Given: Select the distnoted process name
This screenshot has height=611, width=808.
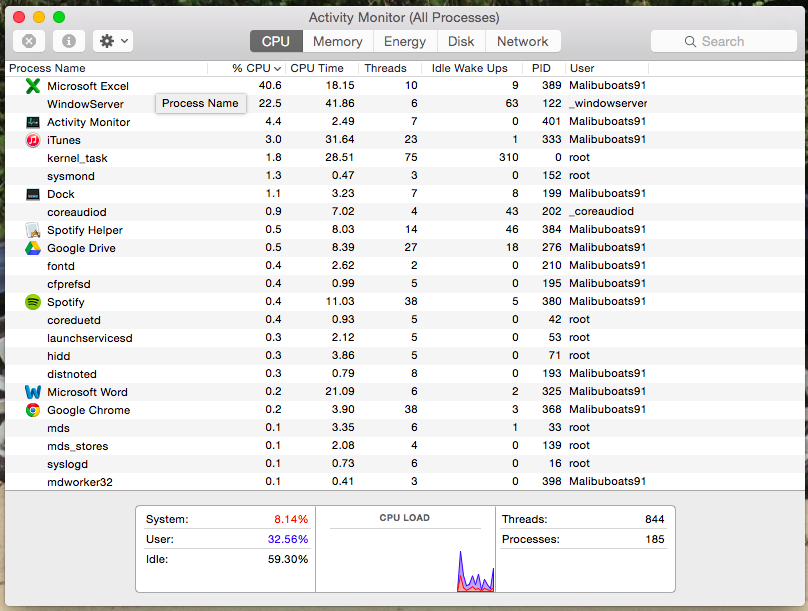Looking at the screenshot, I should click(x=72, y=375).
